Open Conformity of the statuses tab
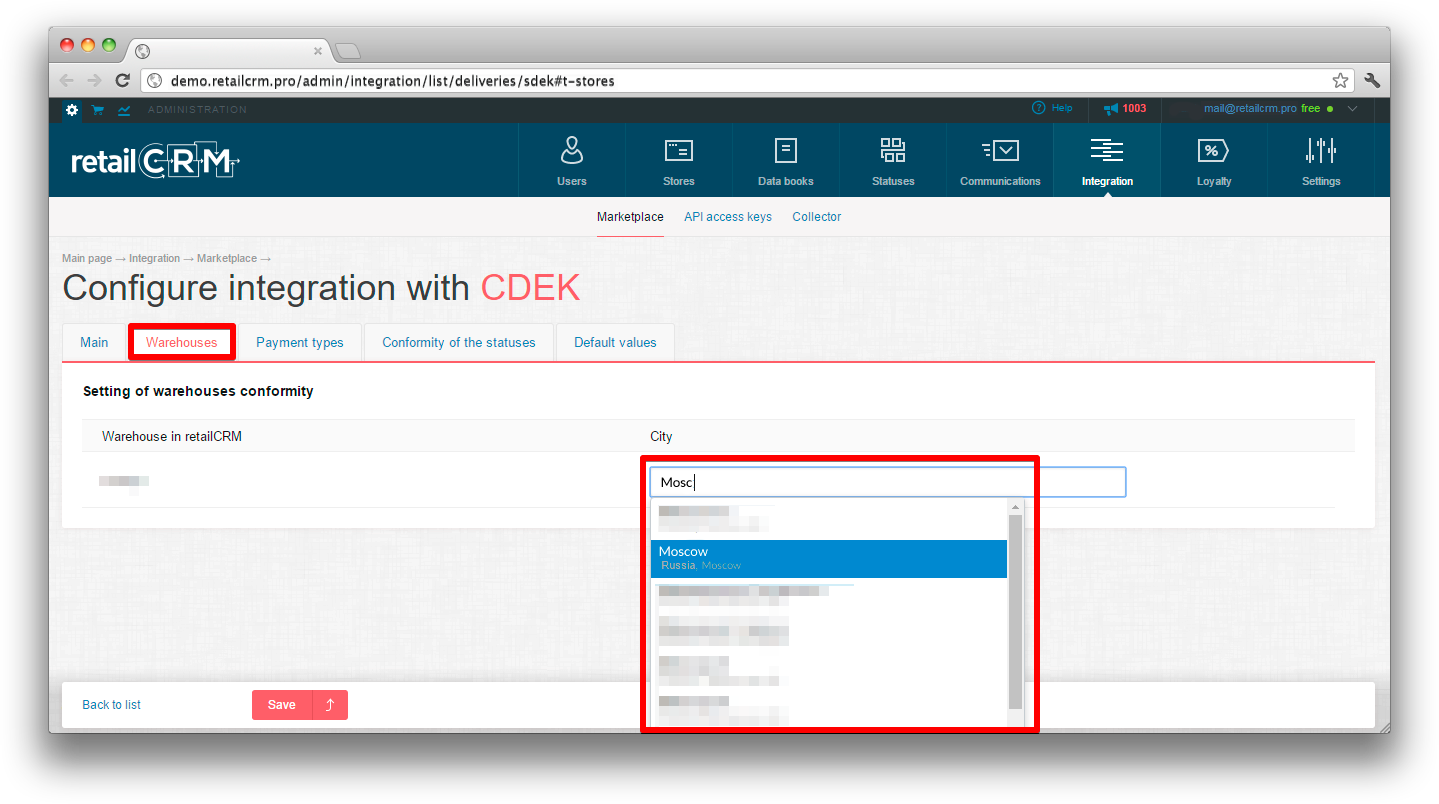The image size is (1439, 804). point(459,342)
